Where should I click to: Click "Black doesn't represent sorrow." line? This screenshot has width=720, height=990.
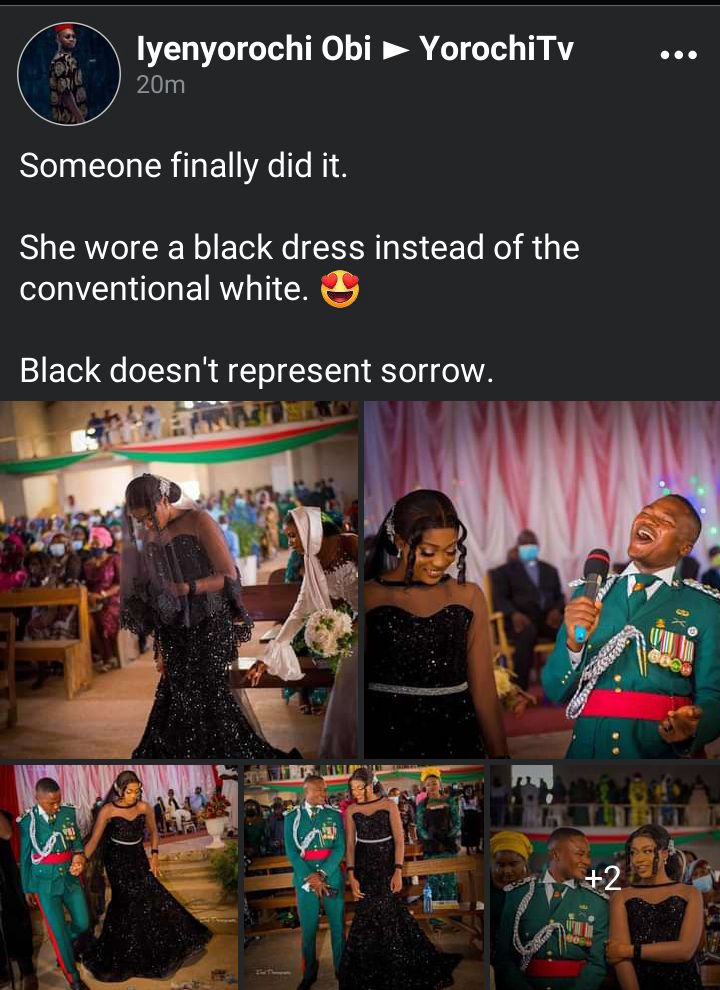click(256, 371)
